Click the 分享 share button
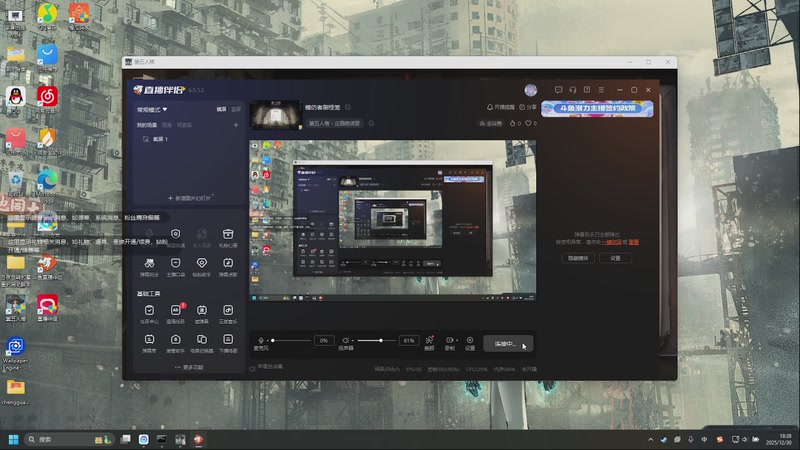This screenshot has width=800, height=450. [528, 107]
